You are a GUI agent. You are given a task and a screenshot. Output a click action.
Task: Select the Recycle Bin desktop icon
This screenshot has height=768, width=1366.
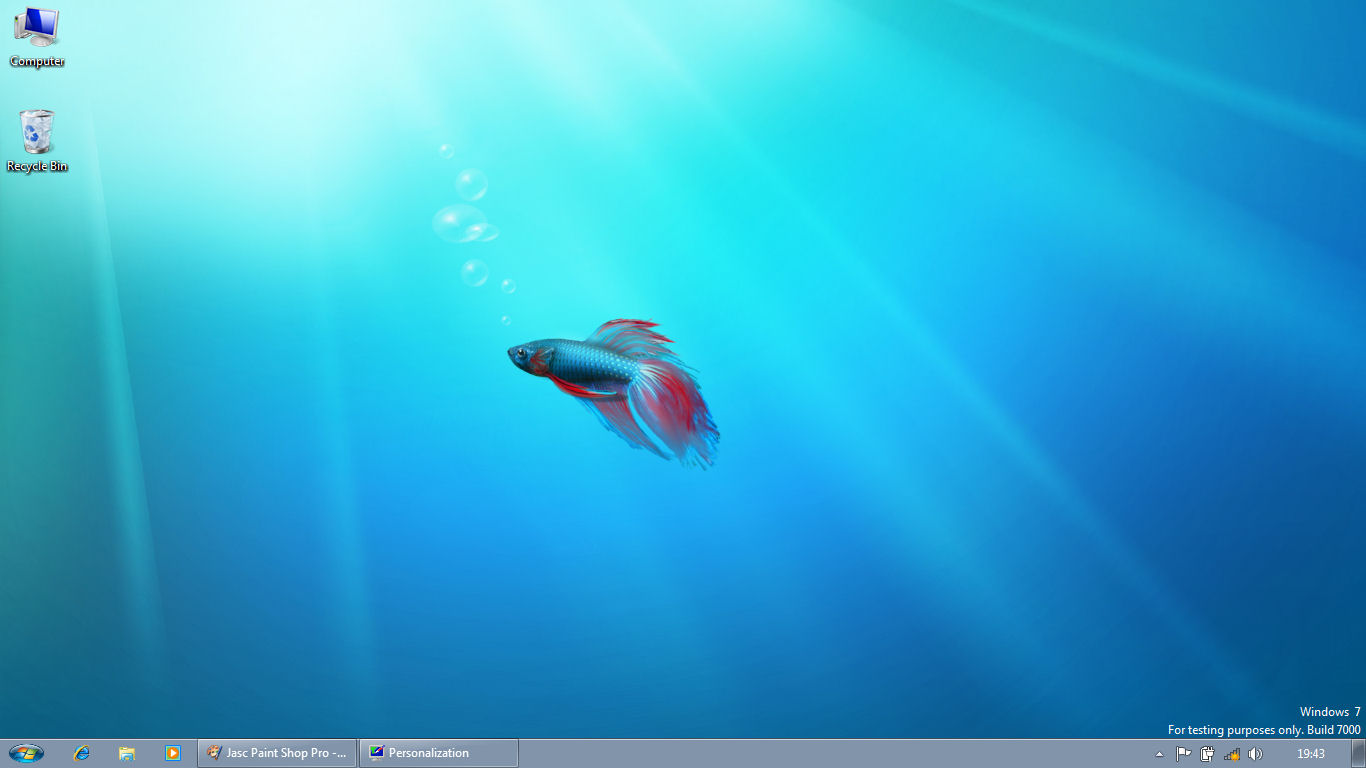[37, 131]
